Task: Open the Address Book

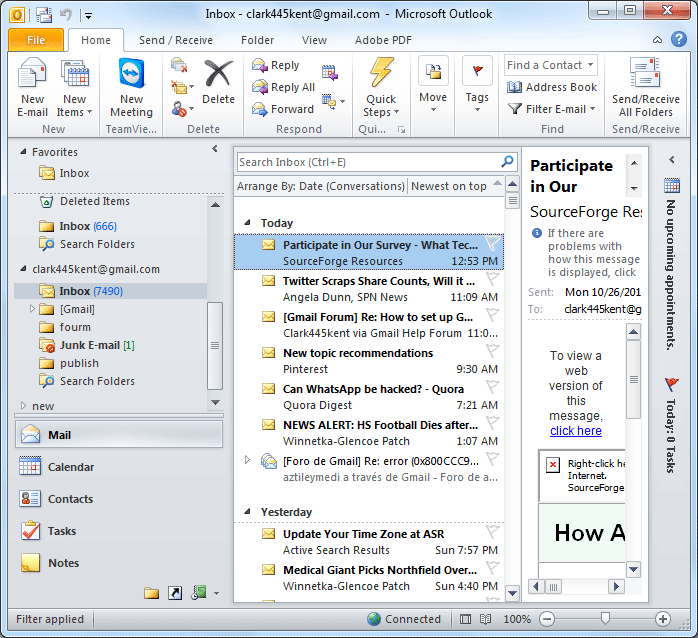Action: 552,87
